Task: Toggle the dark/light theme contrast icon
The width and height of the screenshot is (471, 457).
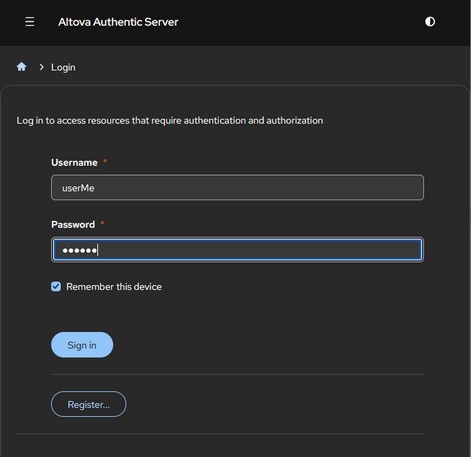Action: (x=430, y=22)
